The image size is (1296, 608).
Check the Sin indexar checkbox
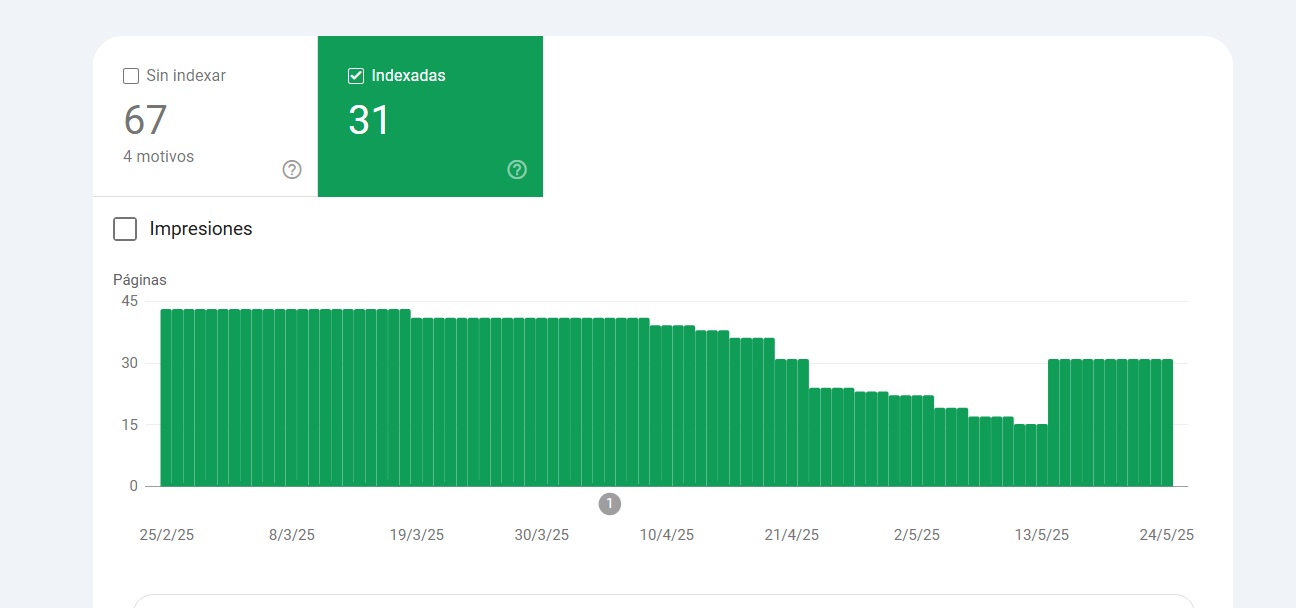click(x=130, y=75)
